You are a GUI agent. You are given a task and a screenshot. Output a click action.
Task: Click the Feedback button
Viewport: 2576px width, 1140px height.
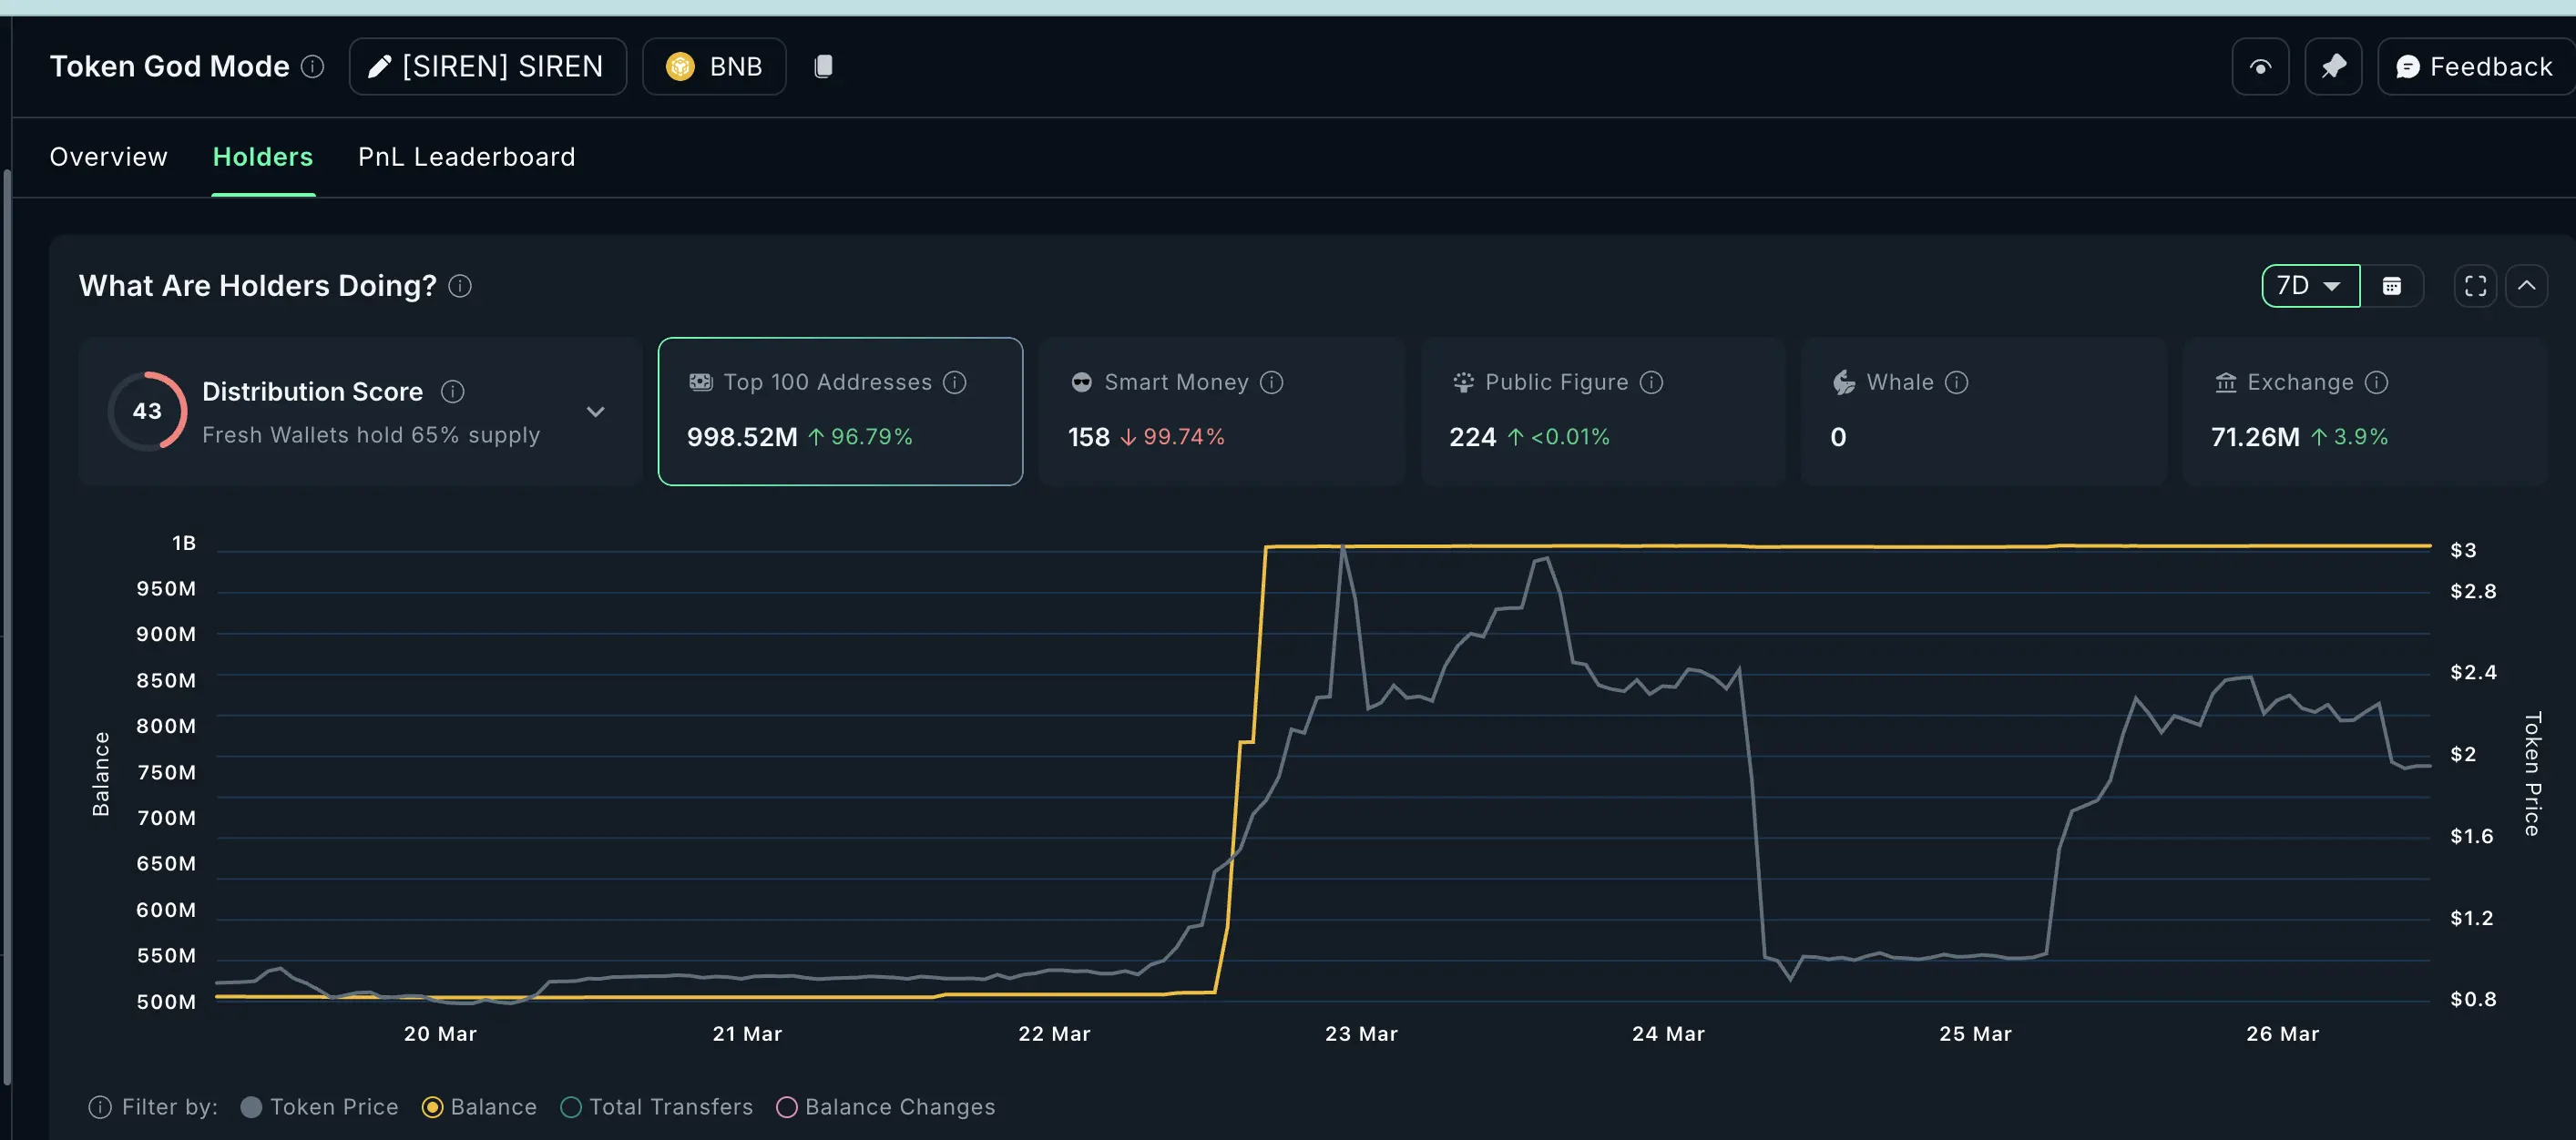click(x=2475, y=66)
